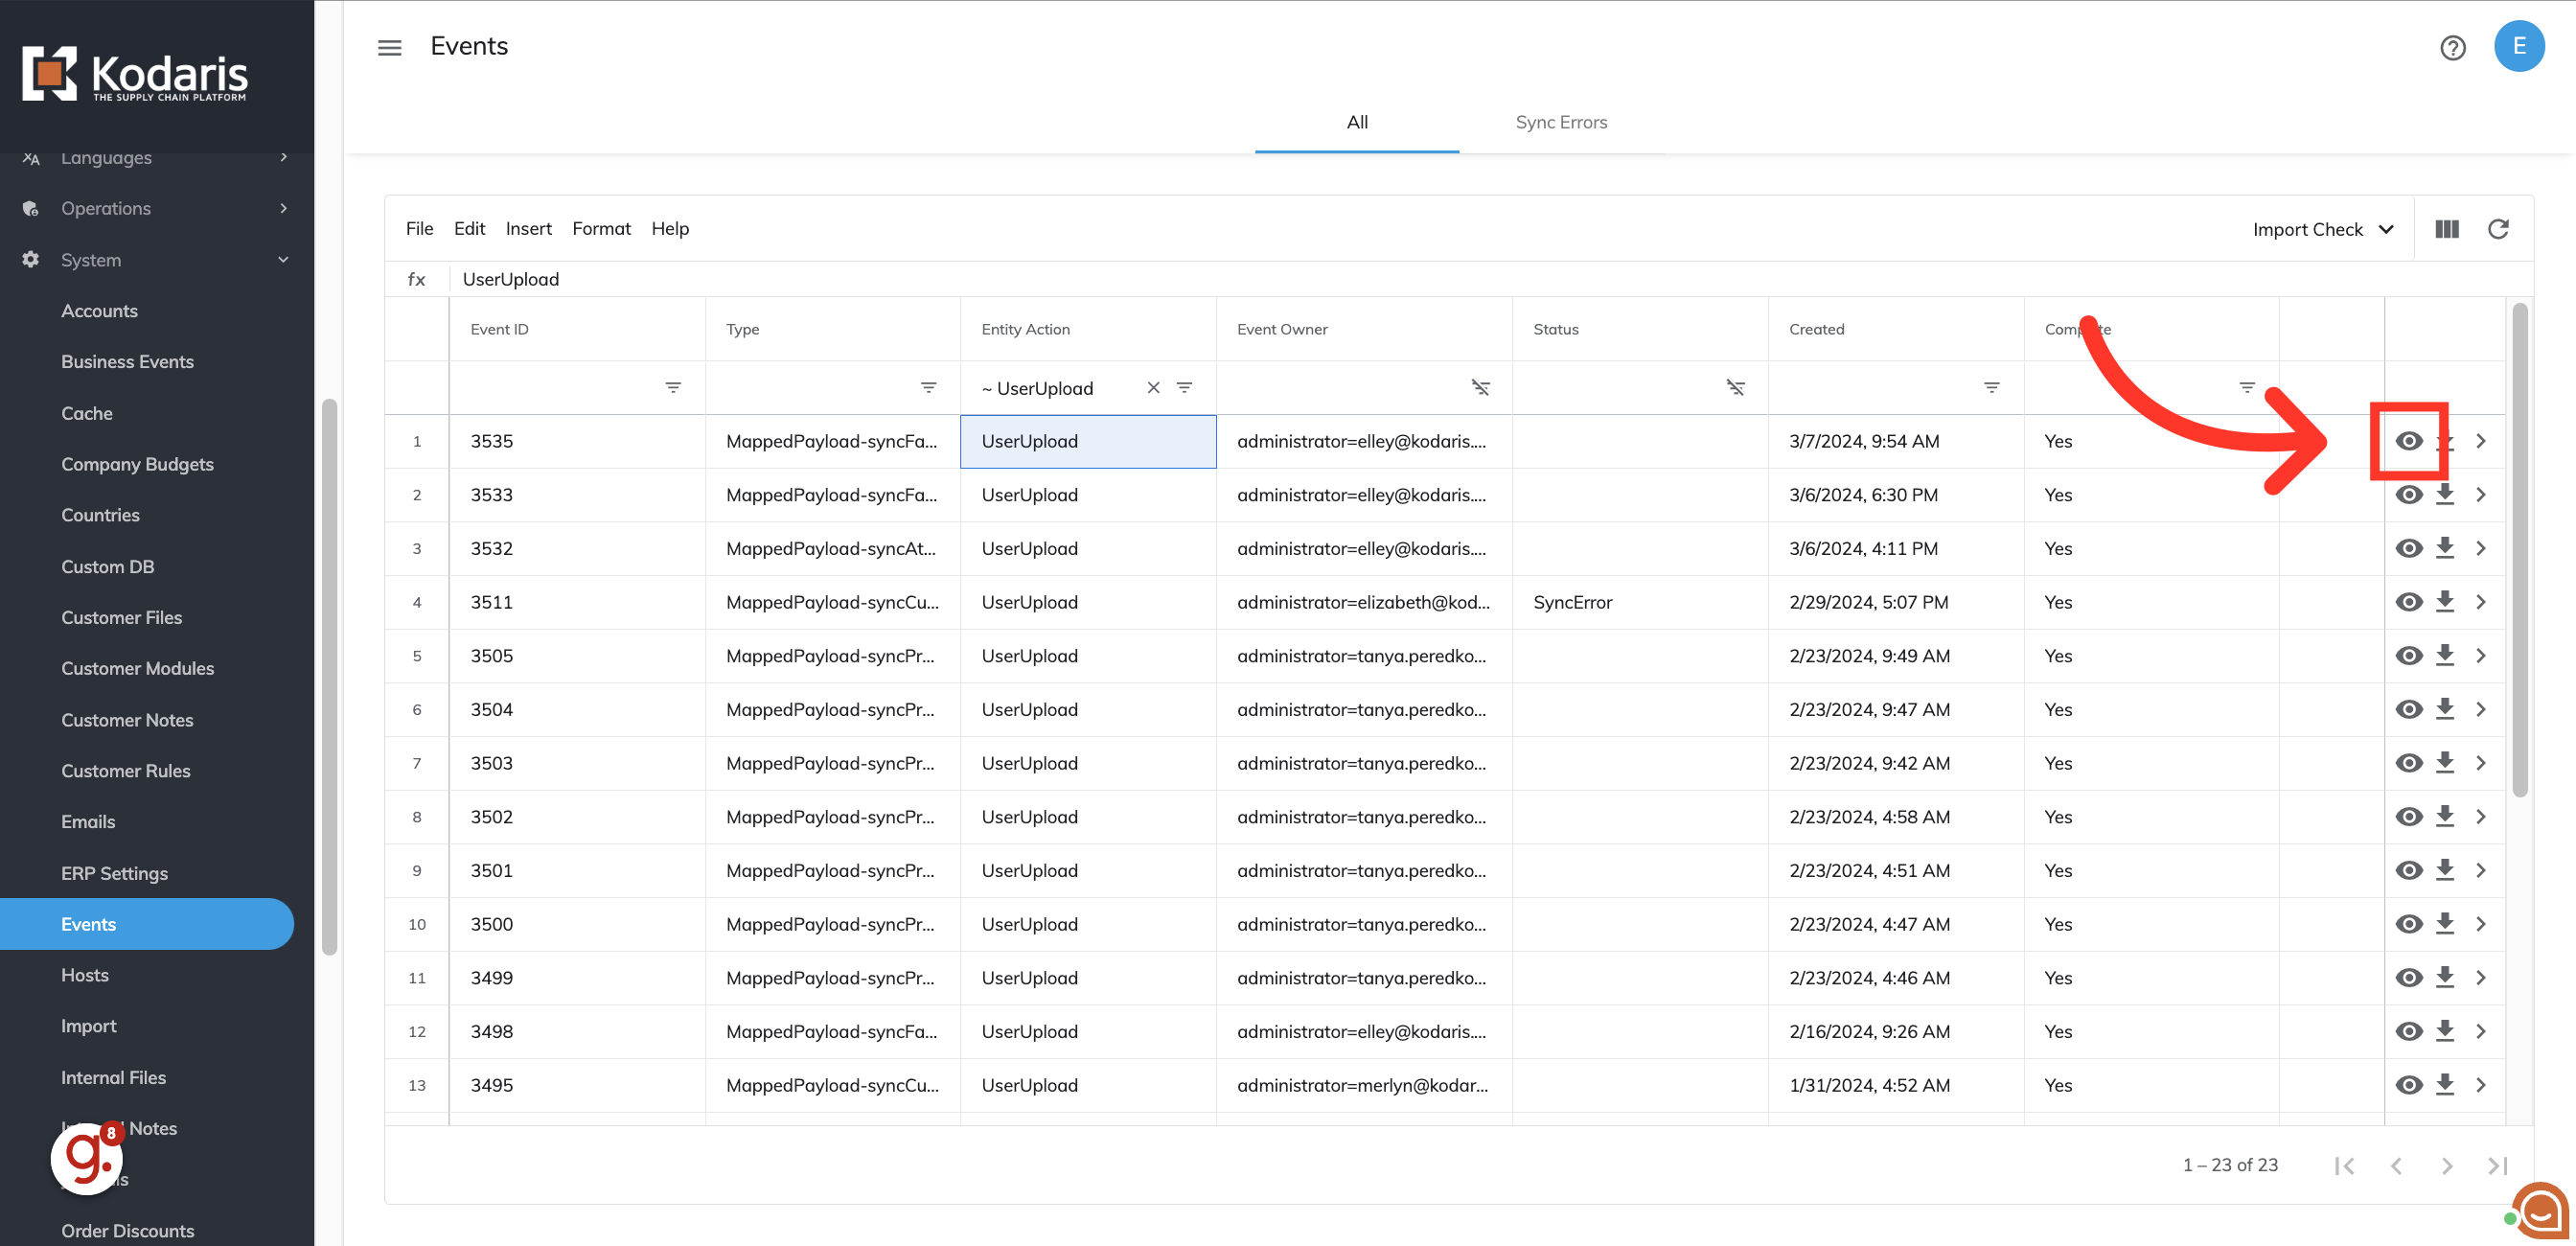Download the event 3505 file

pyautogui.click(x=2444, y=655)
